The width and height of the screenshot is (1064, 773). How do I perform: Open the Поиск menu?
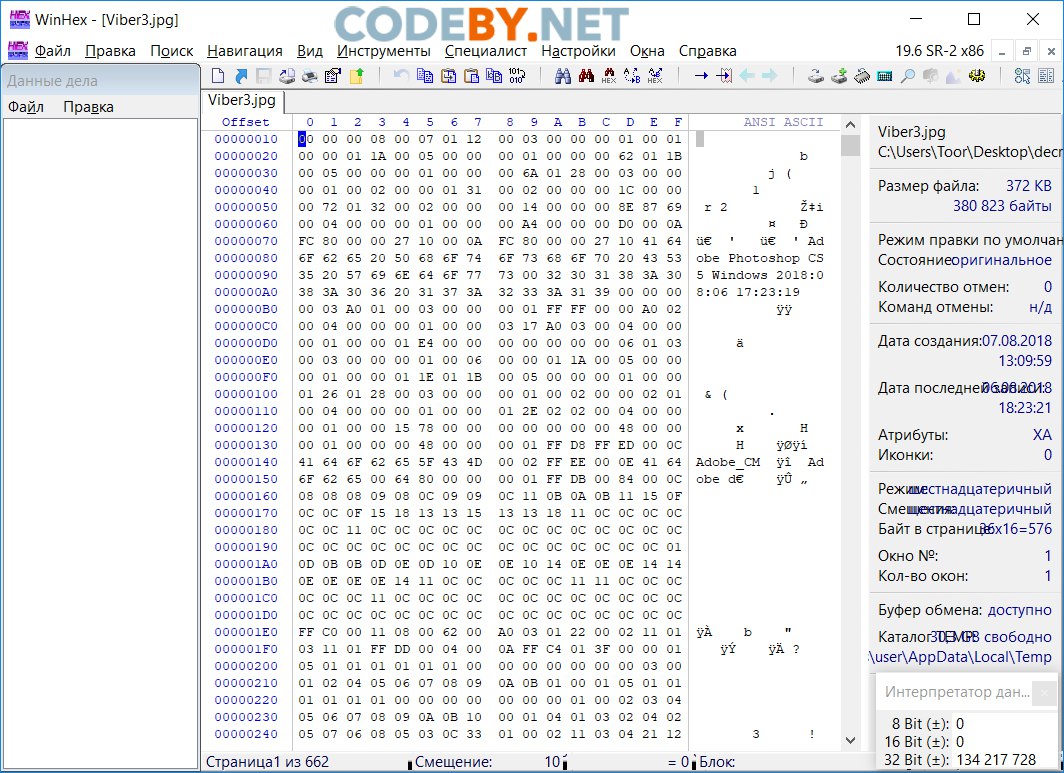tap(172, 51)
